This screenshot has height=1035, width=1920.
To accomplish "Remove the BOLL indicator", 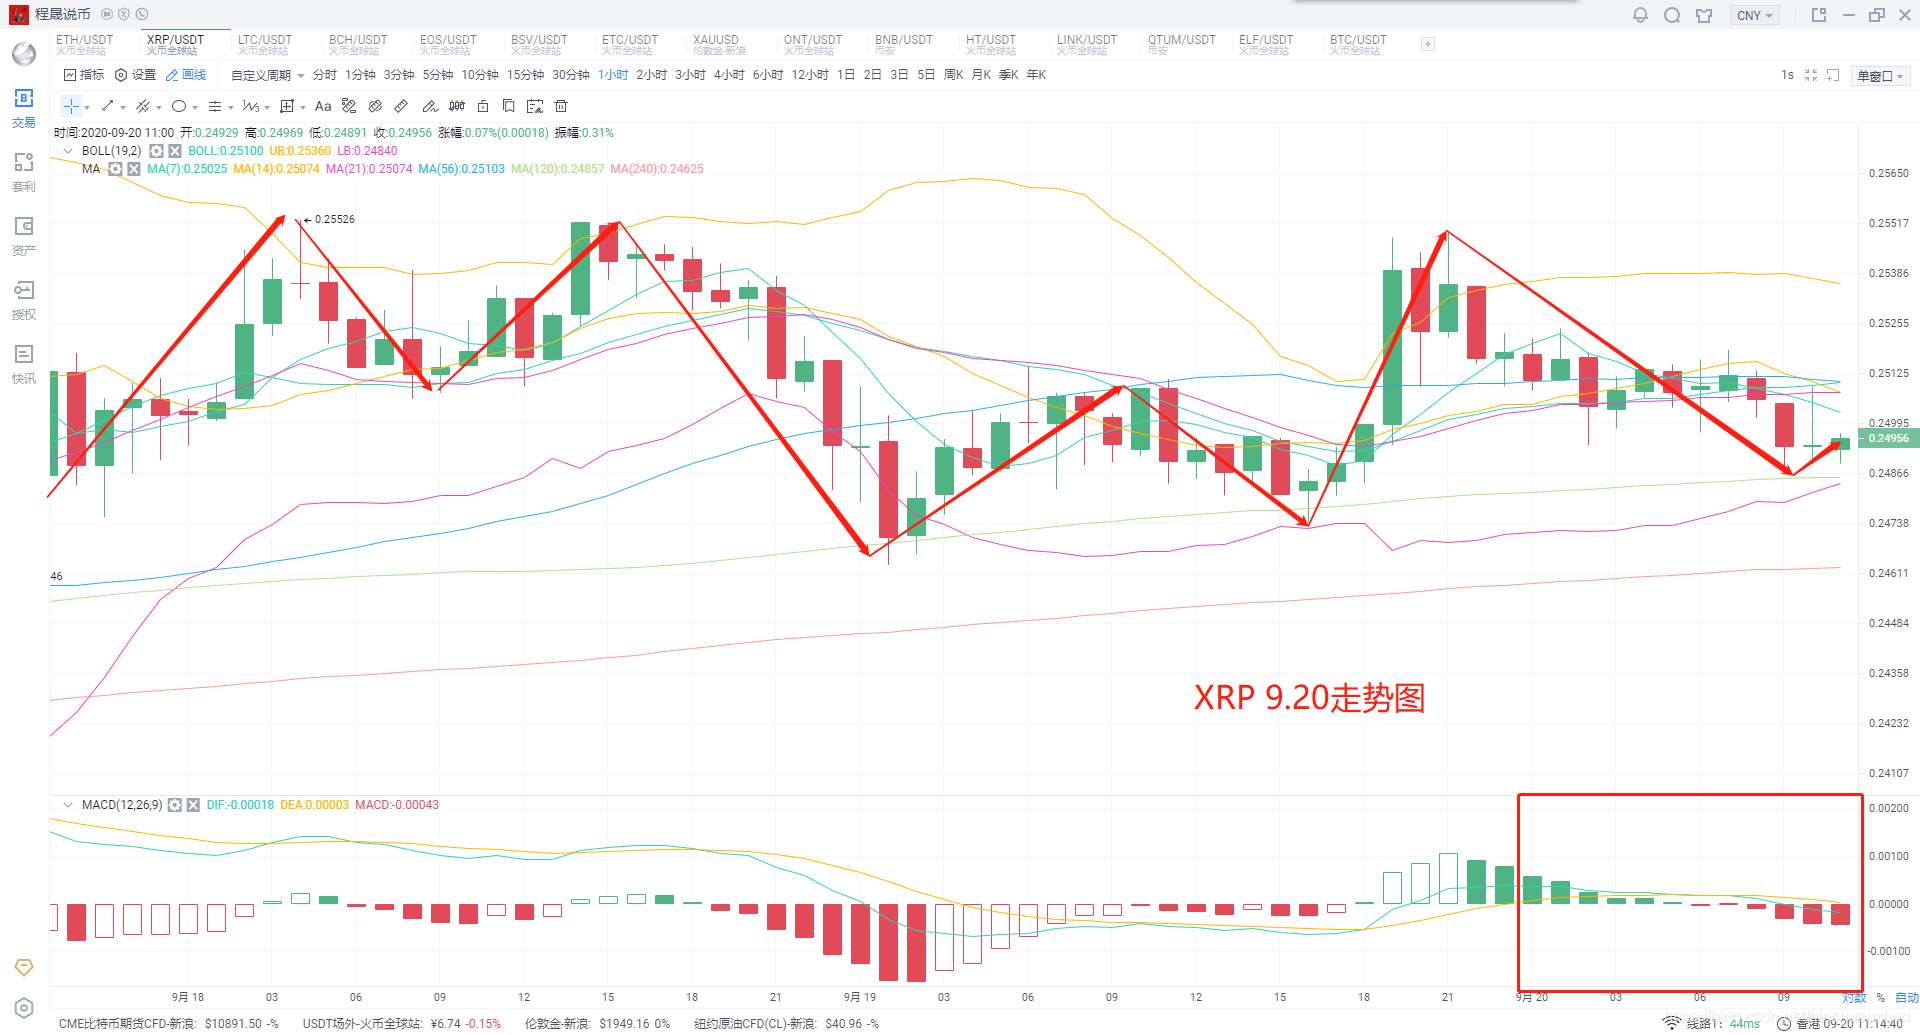I will pyautogui.click(x=175, y=151).
